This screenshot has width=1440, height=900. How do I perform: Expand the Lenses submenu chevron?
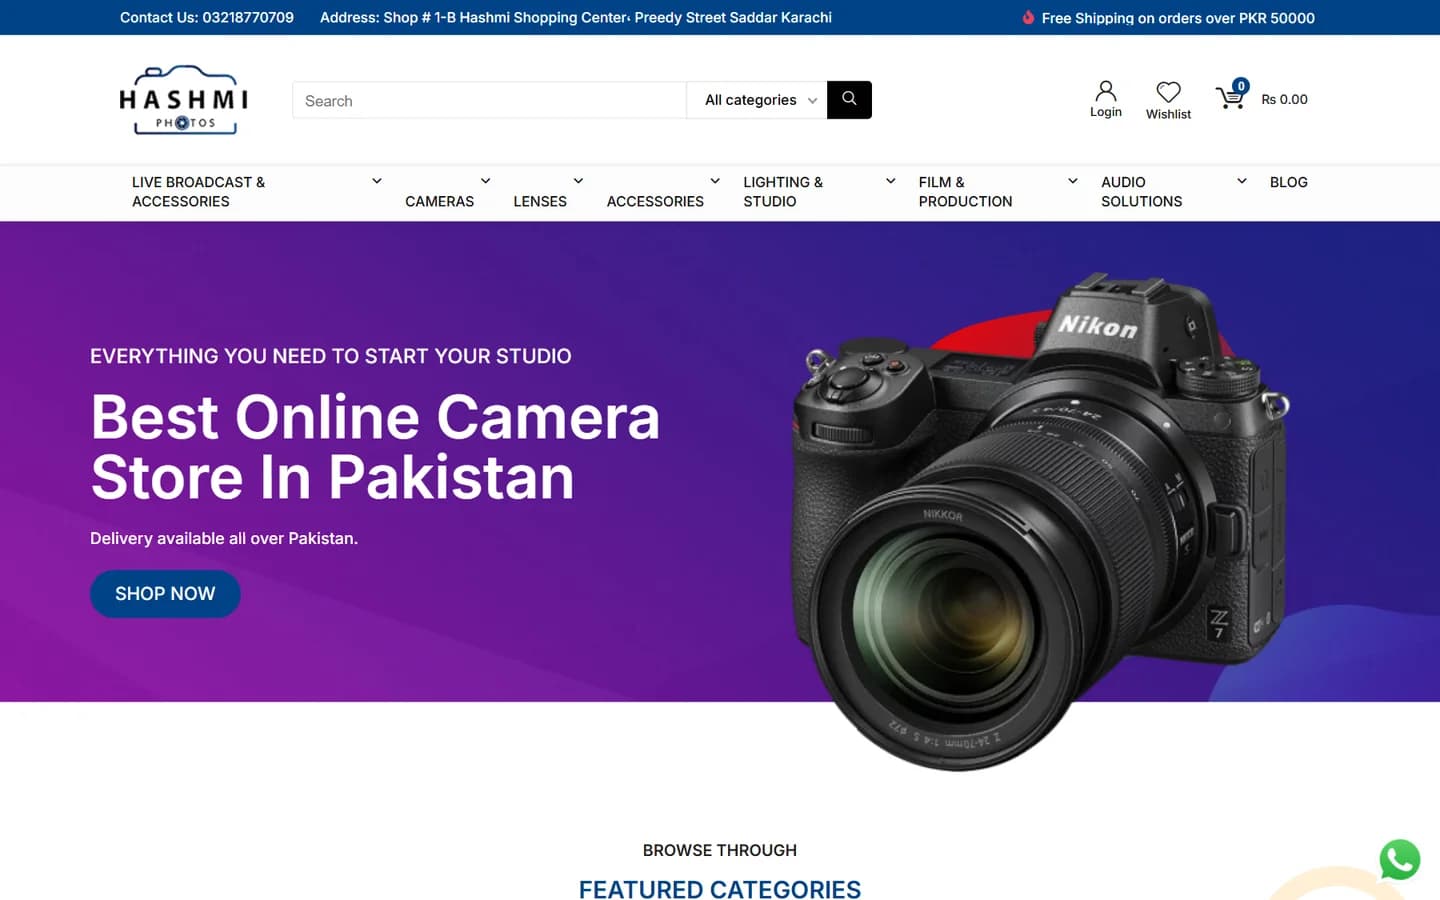(x=578, y=181)
